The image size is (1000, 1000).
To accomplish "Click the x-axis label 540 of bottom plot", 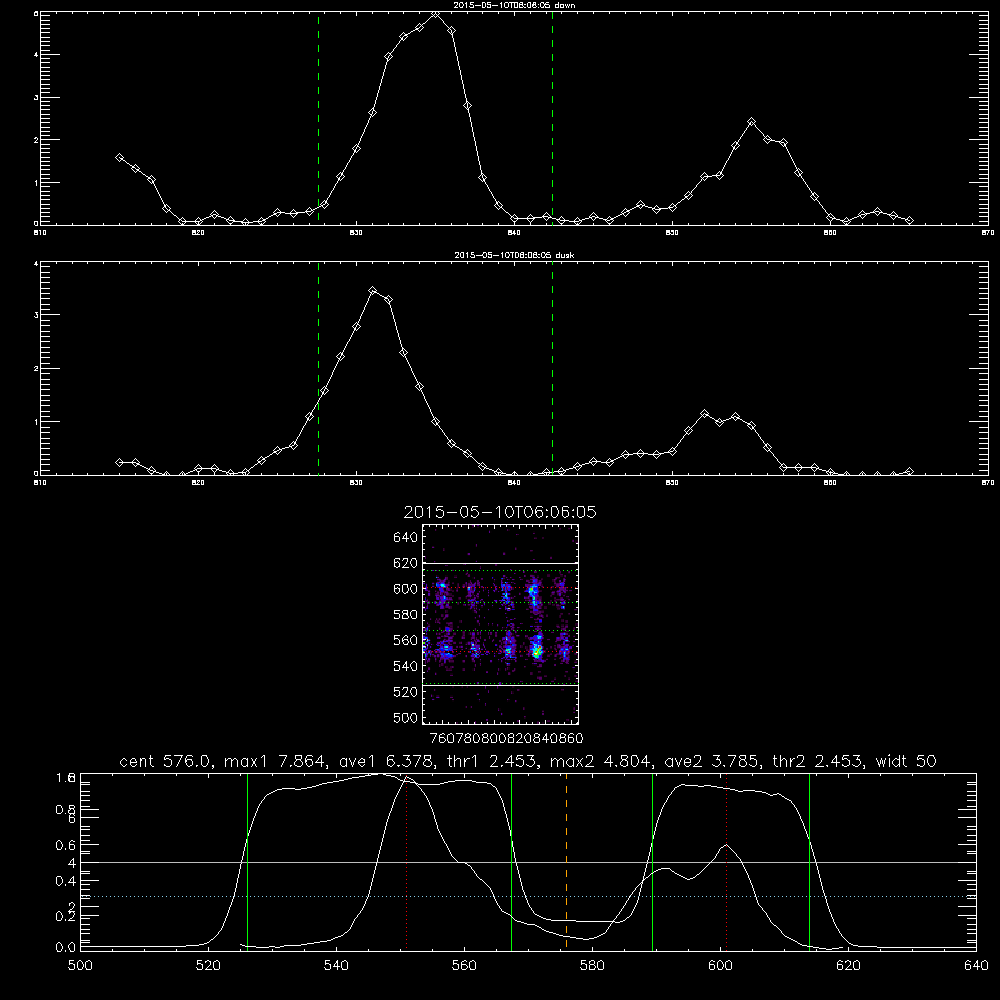I will [336, 966].
